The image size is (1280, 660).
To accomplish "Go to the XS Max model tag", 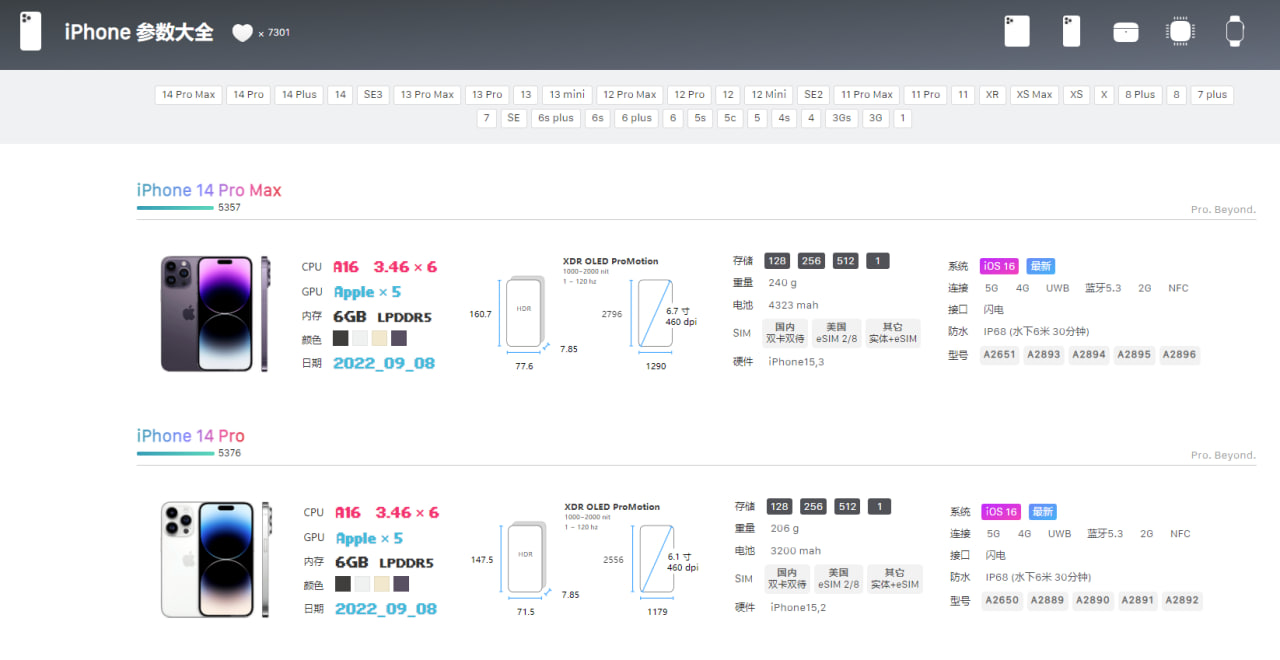I will [x=1034, y=95].
